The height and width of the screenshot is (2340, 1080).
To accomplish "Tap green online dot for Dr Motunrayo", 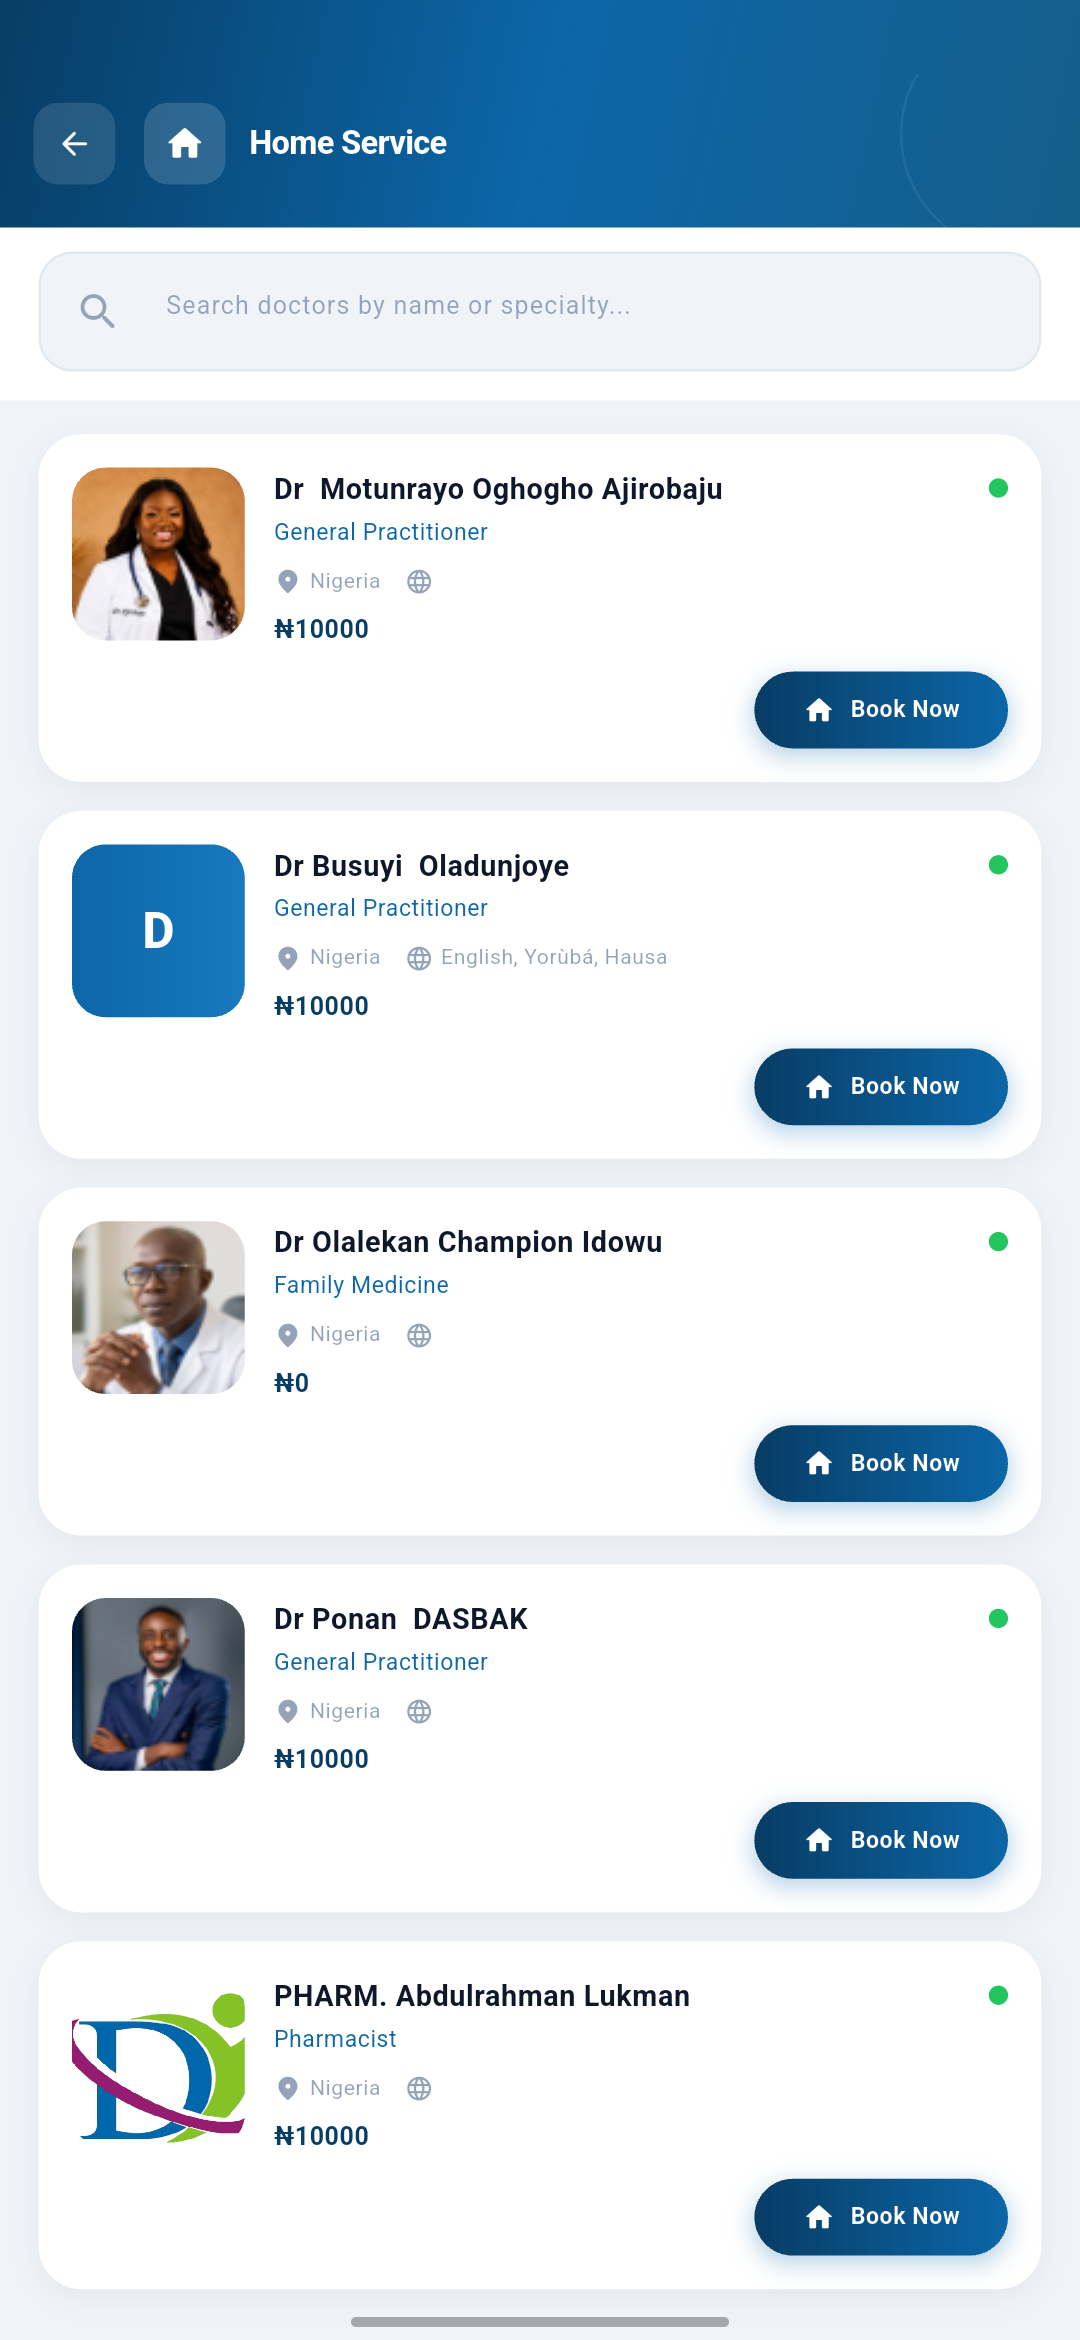I will (998, 488).
